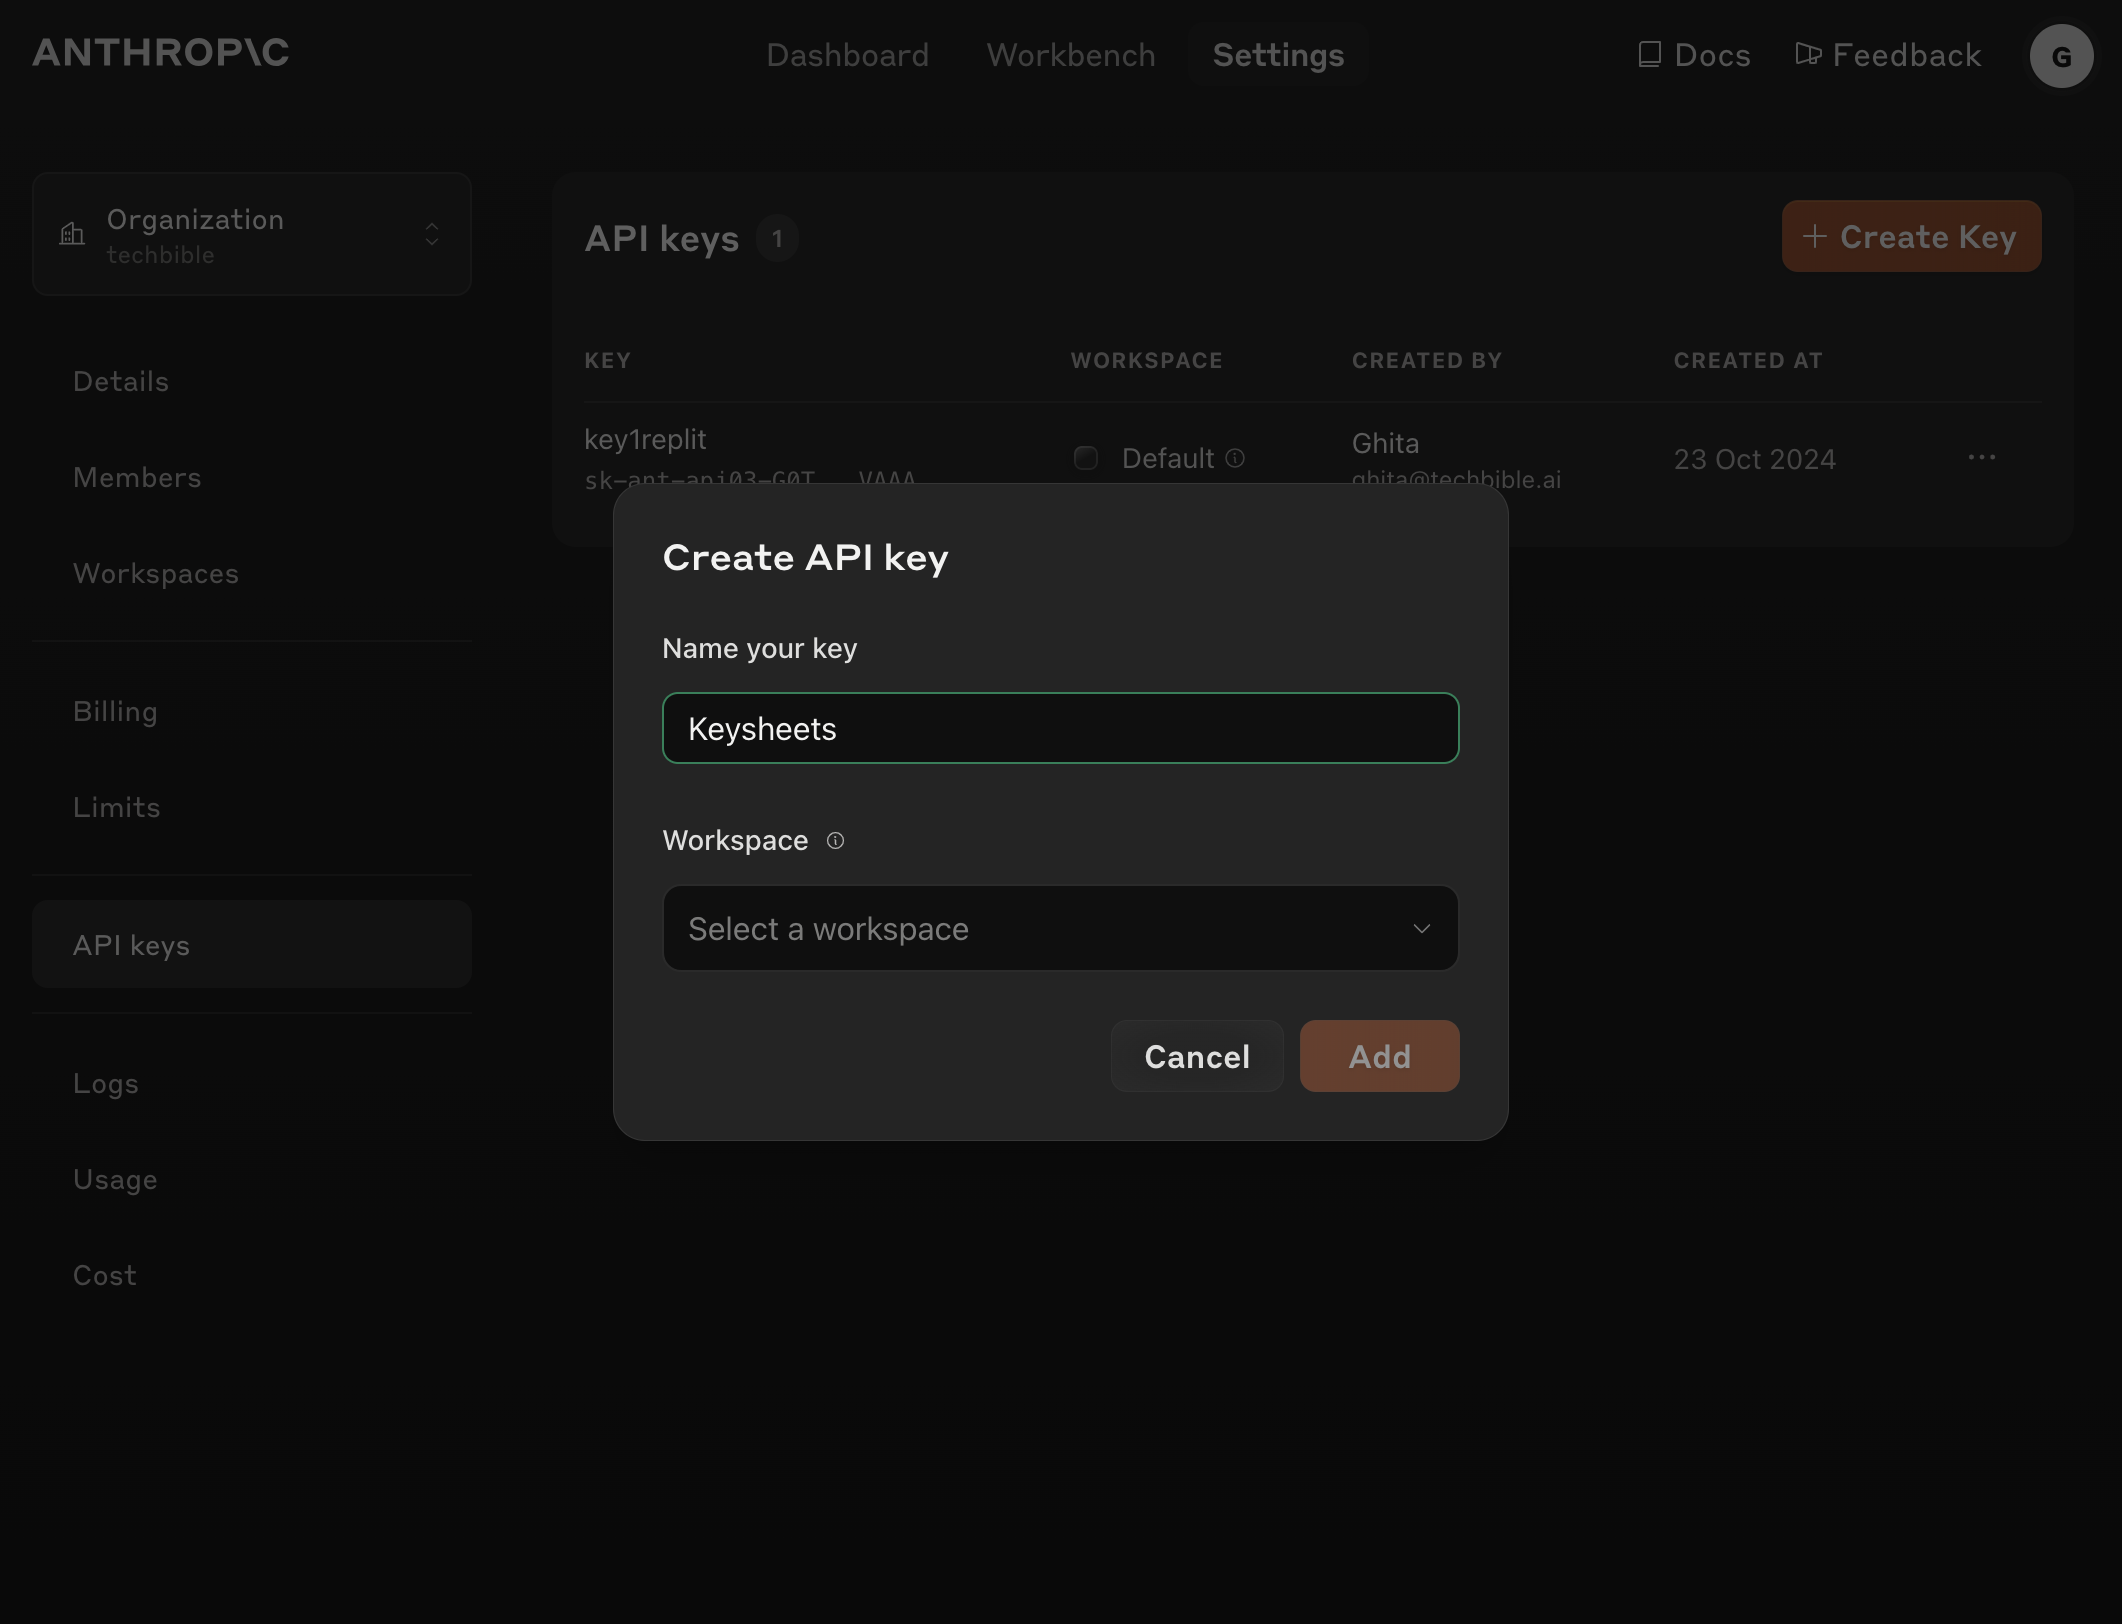The width and height of the screenshot is (2122, 1624).
Task: Click the Ghita creator name
Action: 1385,443
